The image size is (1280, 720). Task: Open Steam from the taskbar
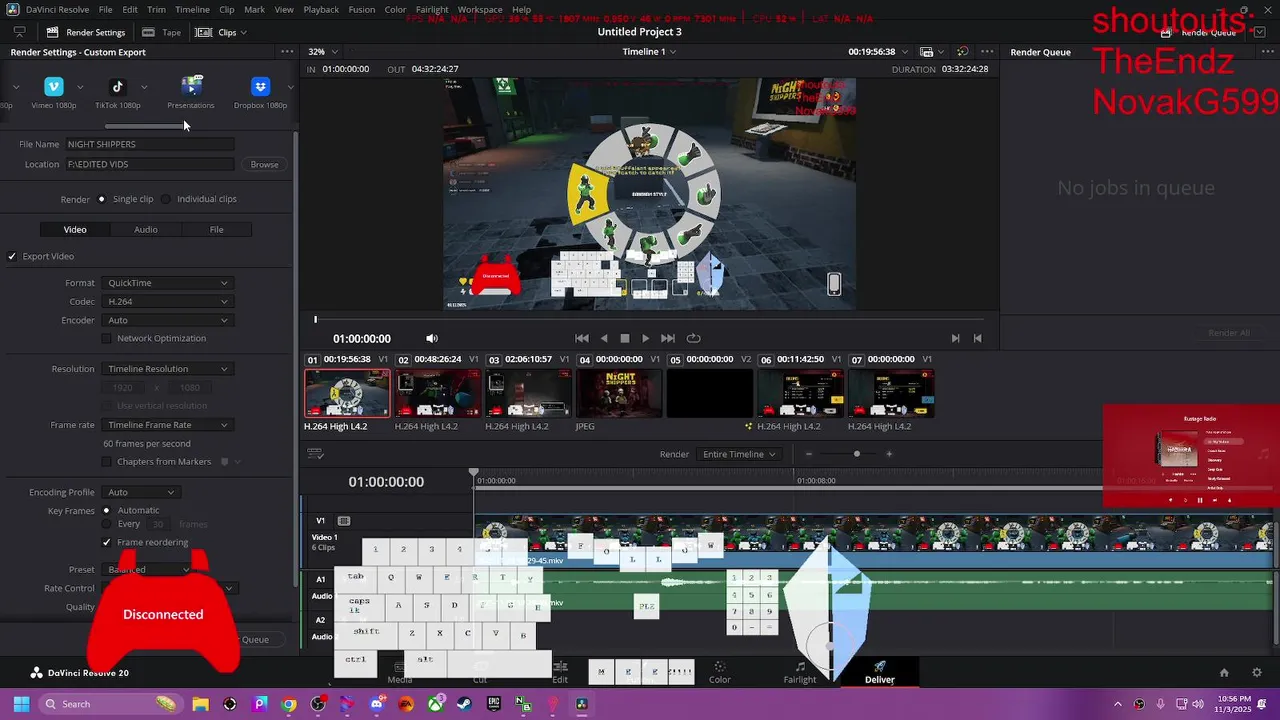[465, 704]
